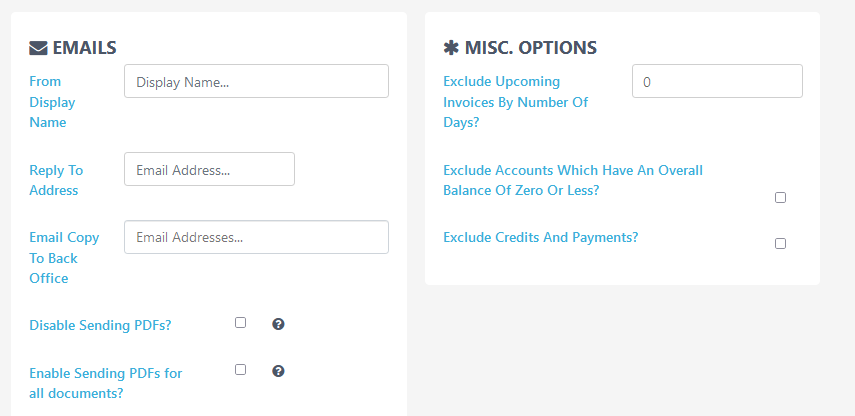Click Exclude Credits And Payments? label text
Image resolution: width=855 pixels, height=416 pixels.
click(x=540, y=238)
